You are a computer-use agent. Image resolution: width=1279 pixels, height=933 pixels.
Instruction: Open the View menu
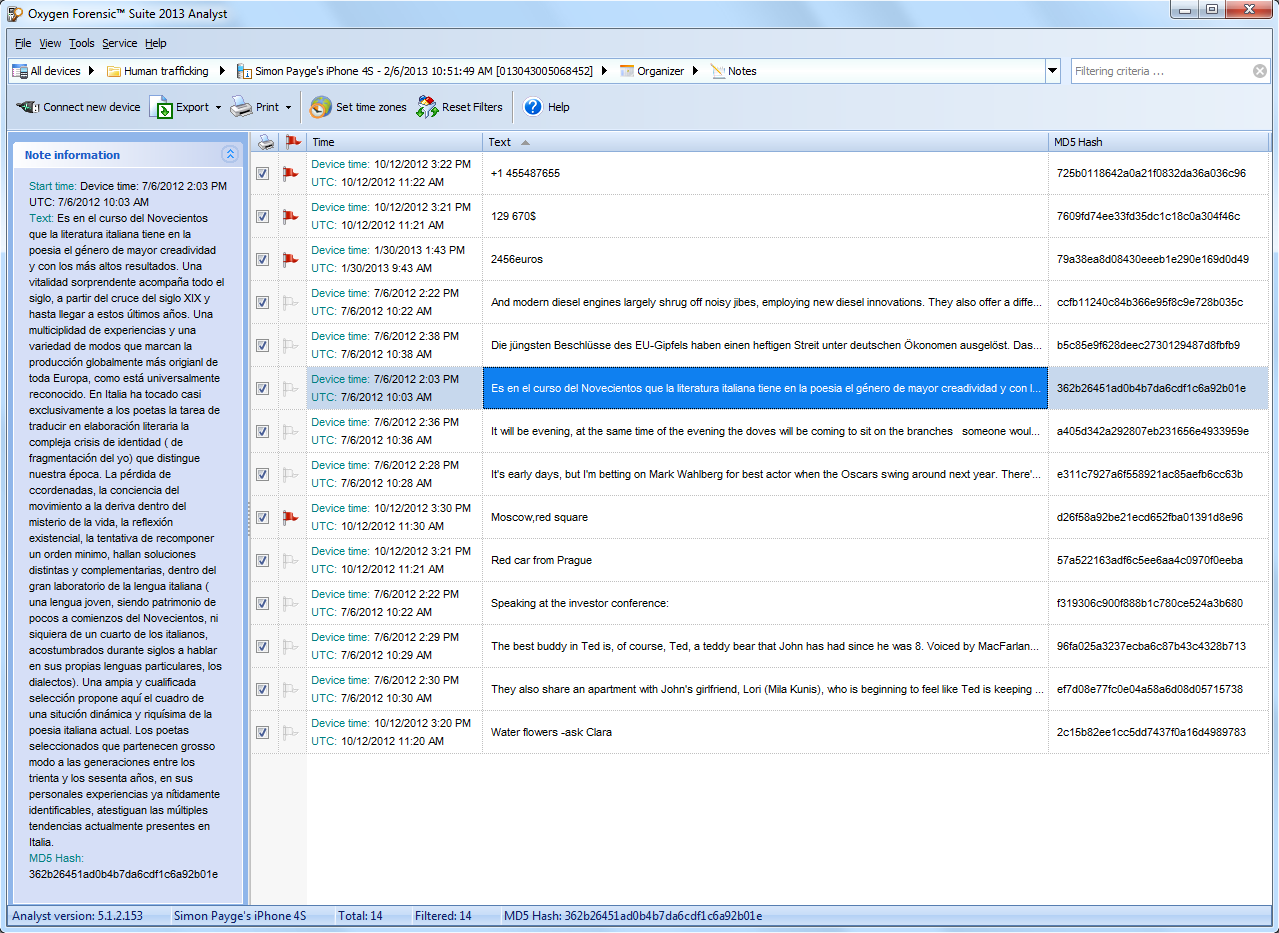click(x=50, y=43)
